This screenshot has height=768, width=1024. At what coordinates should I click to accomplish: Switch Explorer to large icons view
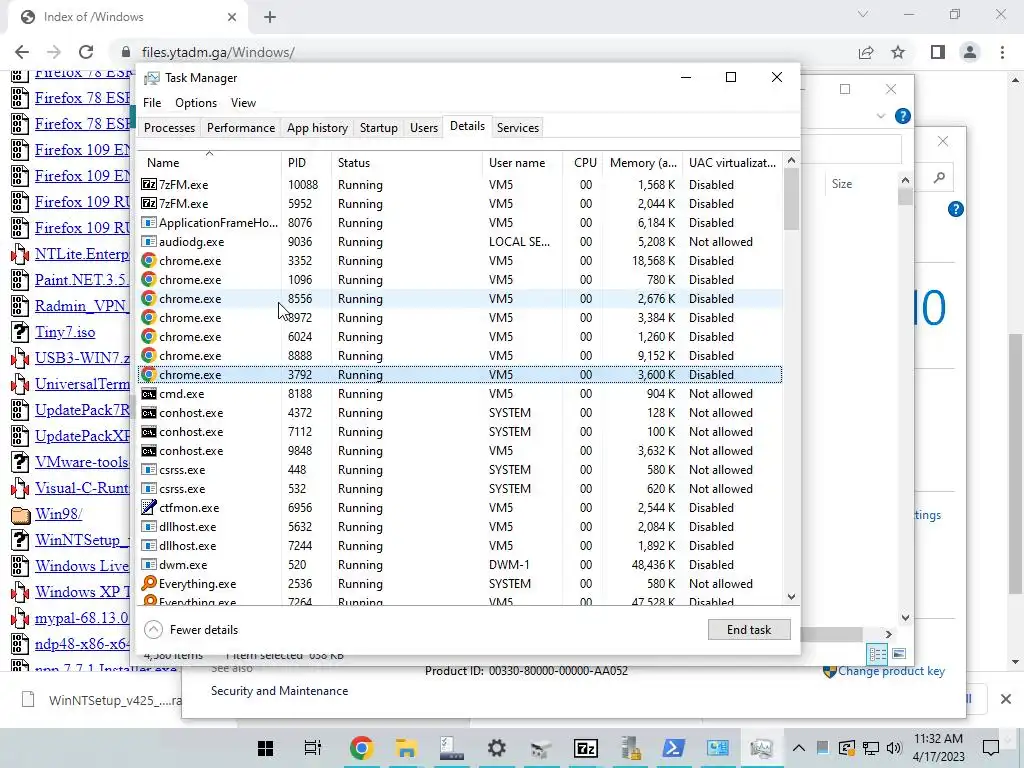tap(899, 654)
